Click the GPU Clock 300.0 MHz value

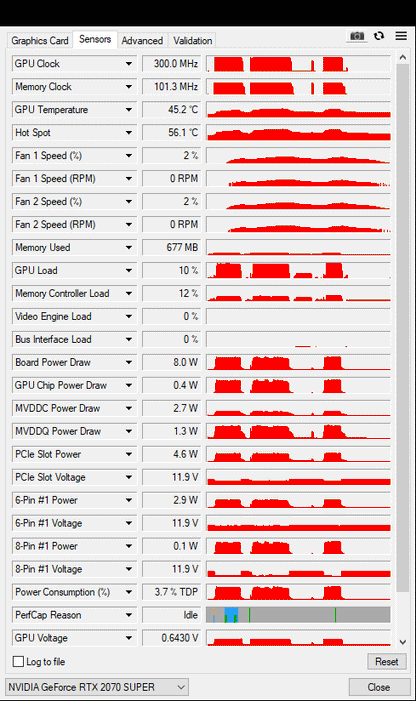click(x=172, y=64)
